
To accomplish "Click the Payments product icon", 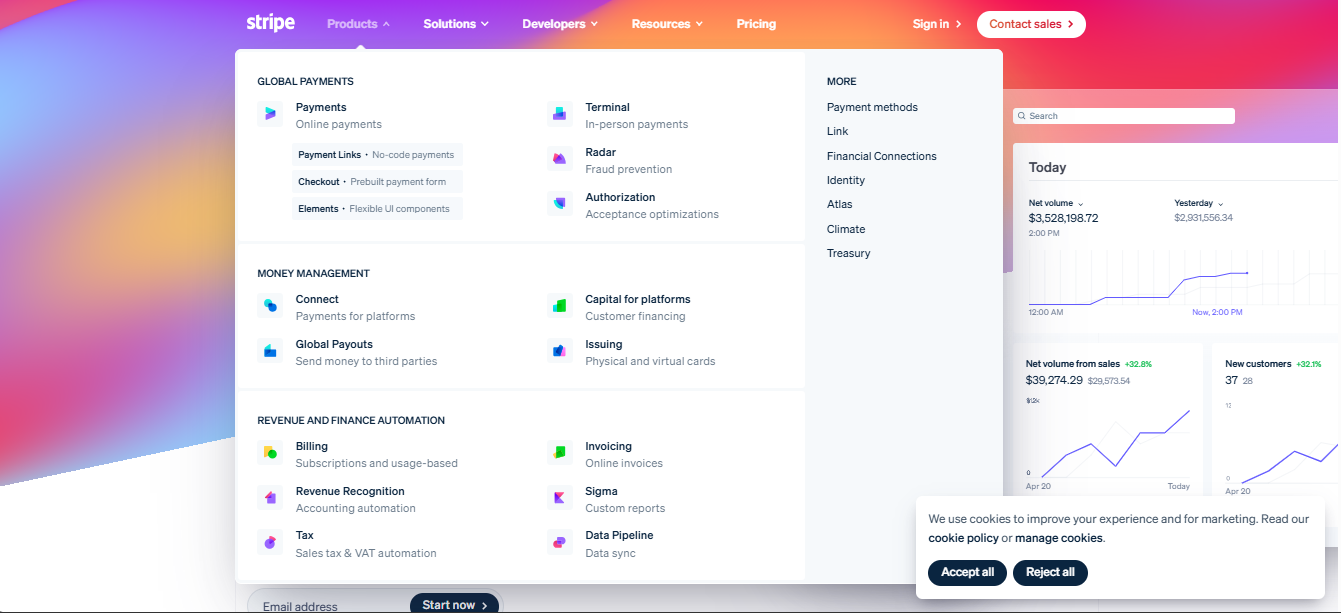I will coord(269,114).
